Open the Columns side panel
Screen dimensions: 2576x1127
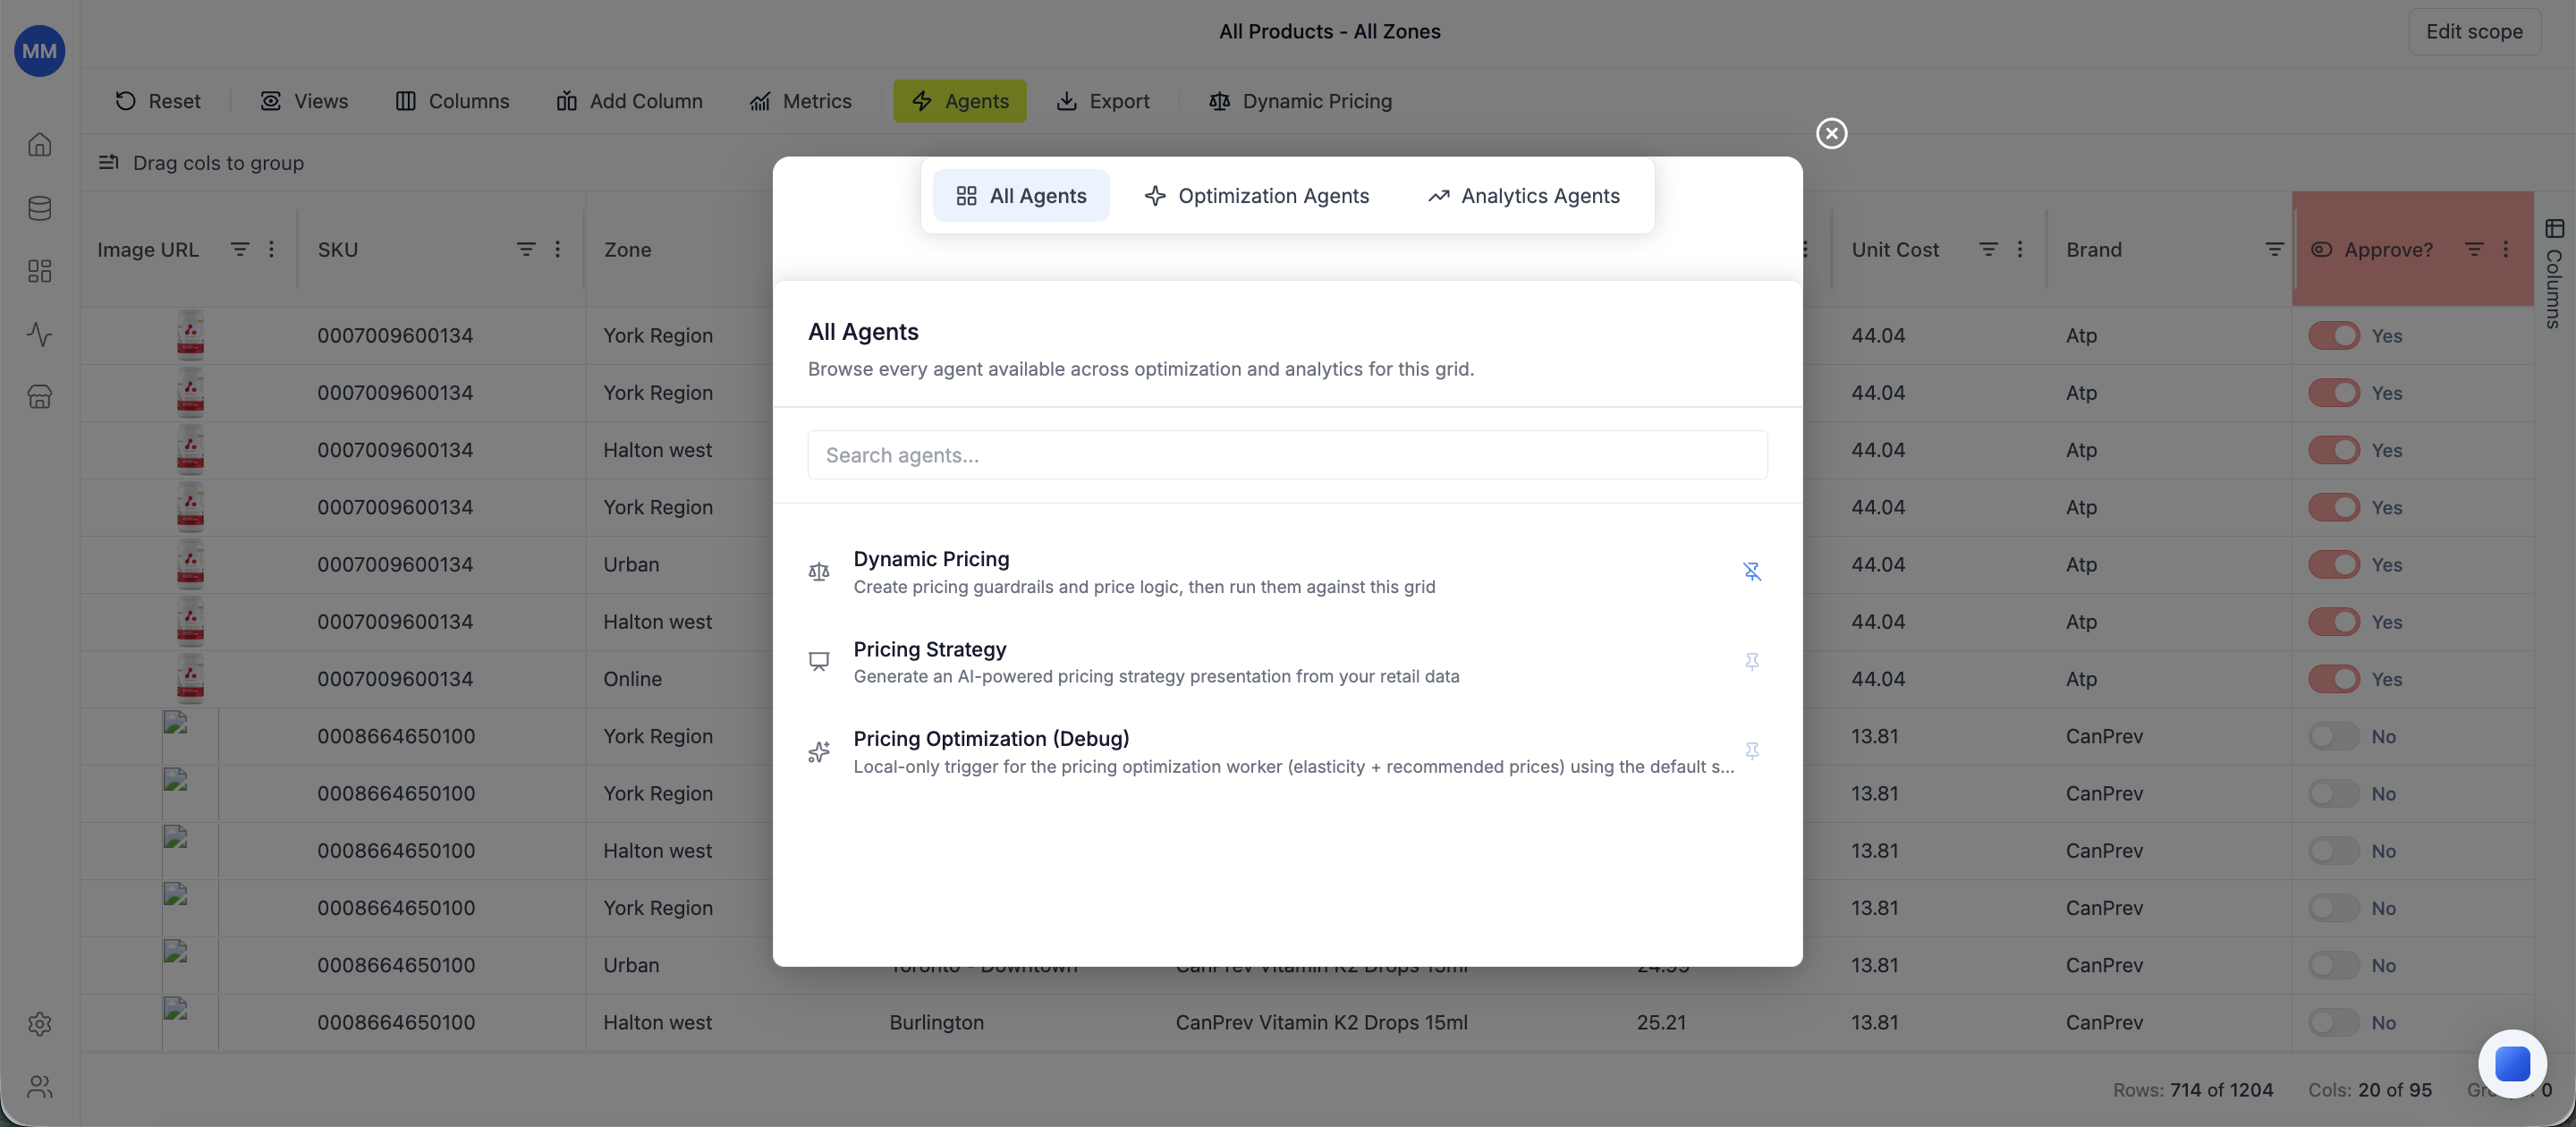pyautogui.click(x=2554, y=274)
